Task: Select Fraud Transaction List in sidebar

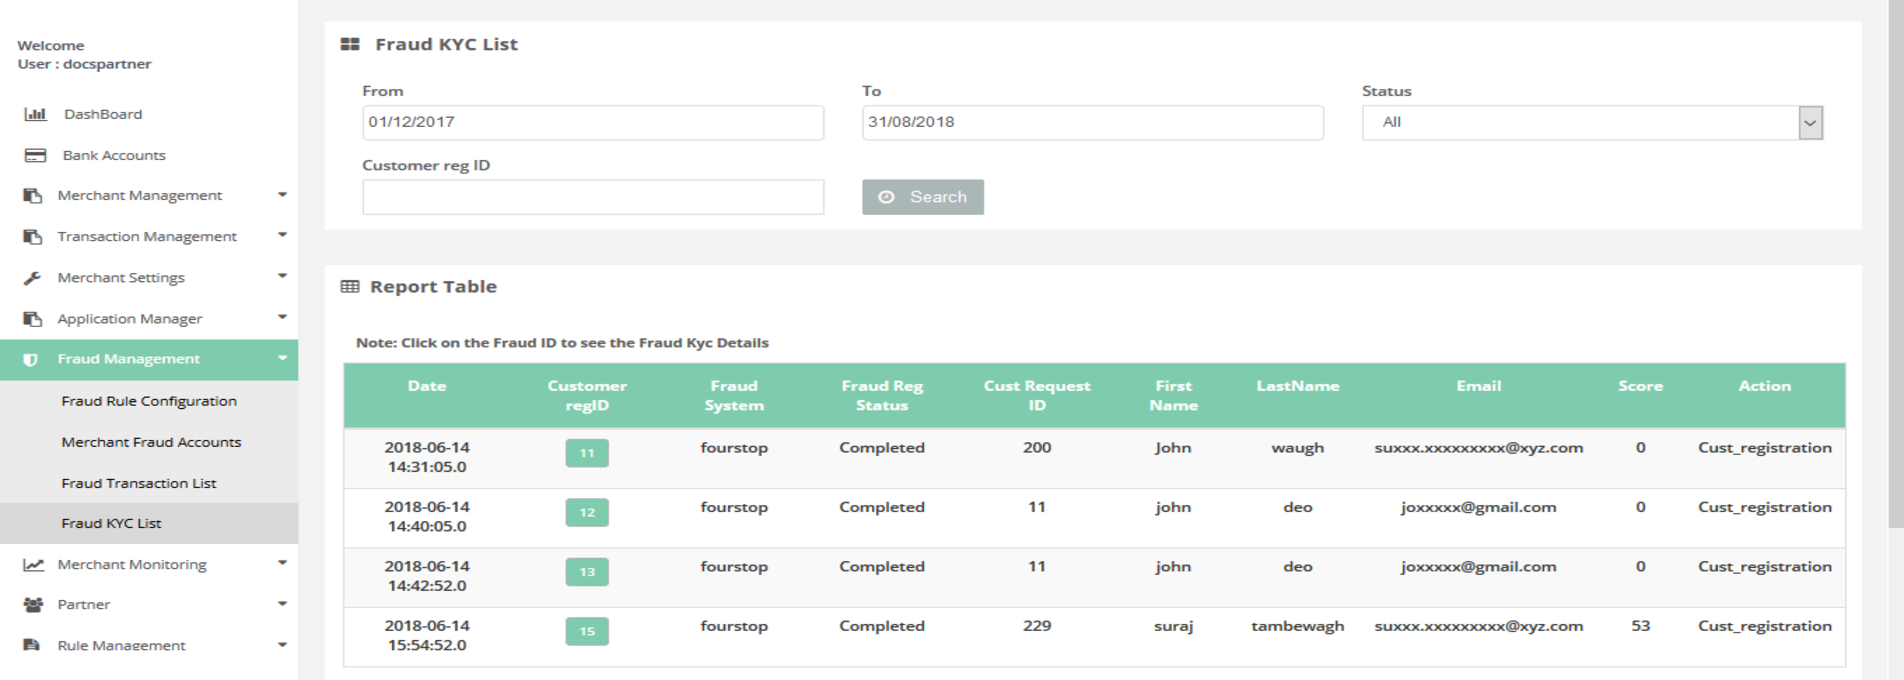Action: (139, 483)
